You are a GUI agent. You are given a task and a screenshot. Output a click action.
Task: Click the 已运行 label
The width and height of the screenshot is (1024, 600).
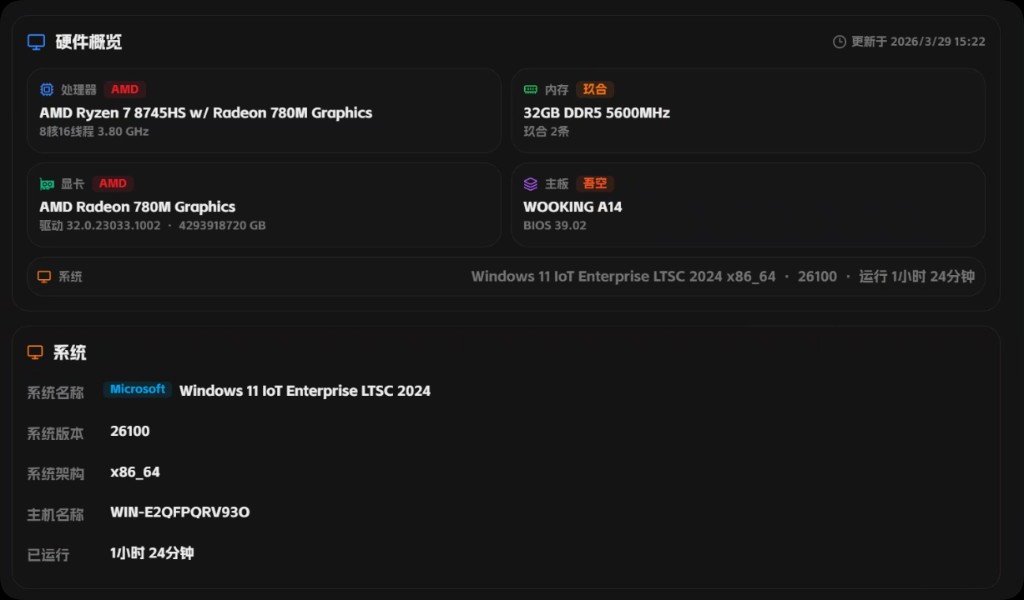click(48, 555)
